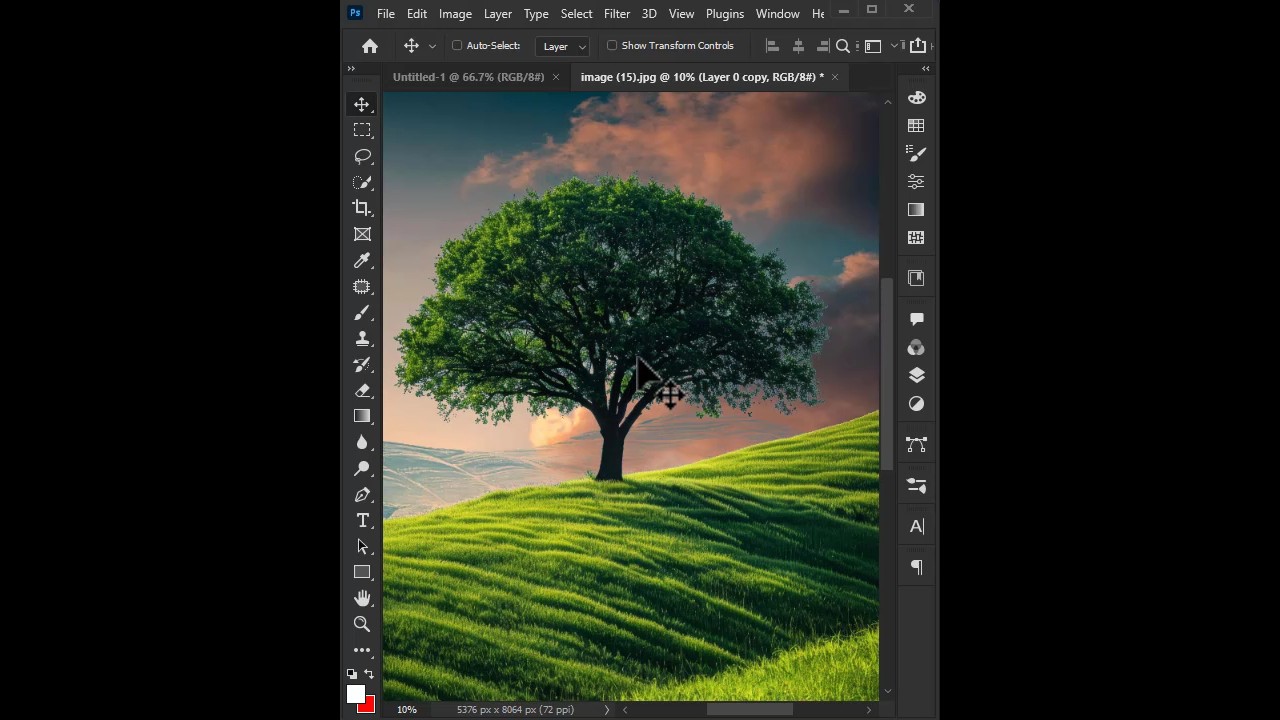Select the Quick Selection tool
1280x720 pixels.
362,182
